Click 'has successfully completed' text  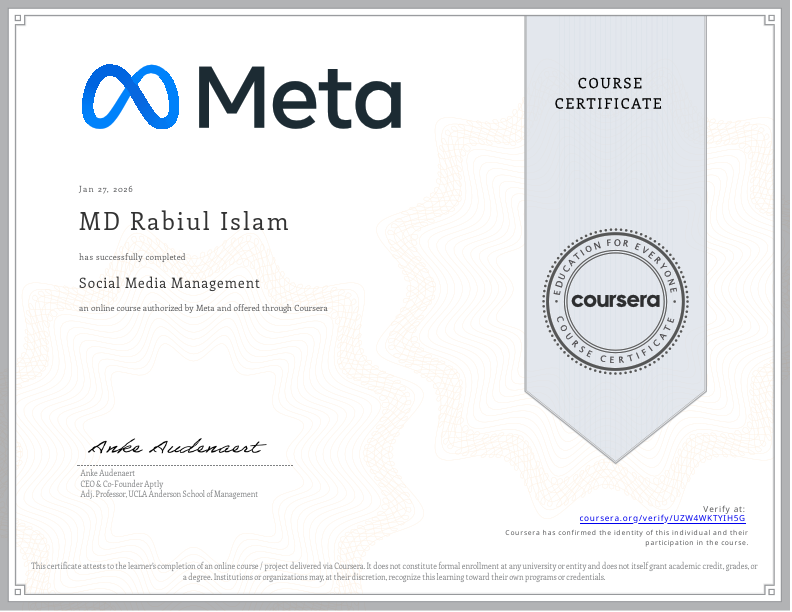132,257
